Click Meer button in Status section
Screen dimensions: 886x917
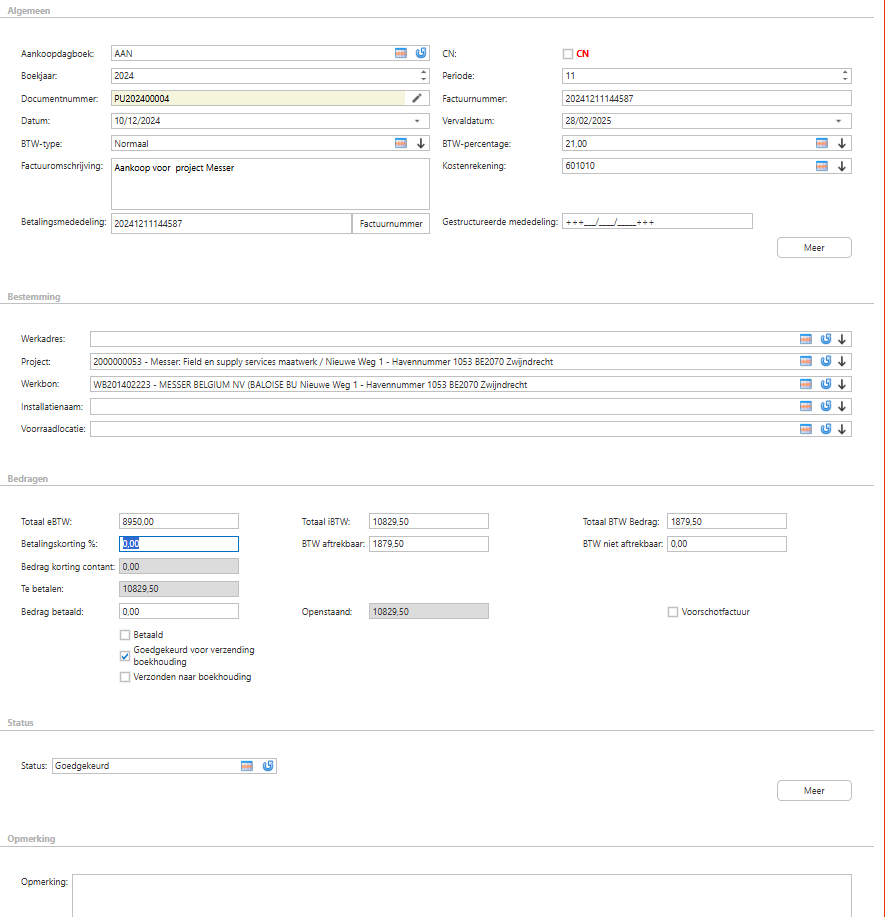tap(814, 791)
